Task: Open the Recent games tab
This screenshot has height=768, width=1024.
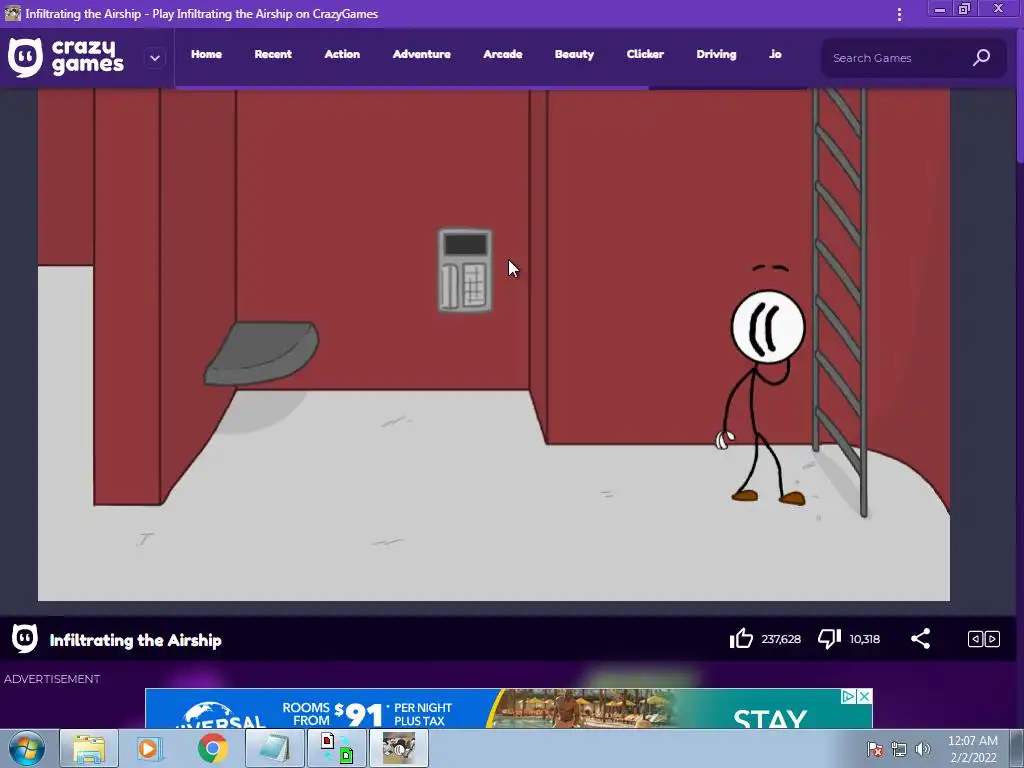Action: click(273, 54)
